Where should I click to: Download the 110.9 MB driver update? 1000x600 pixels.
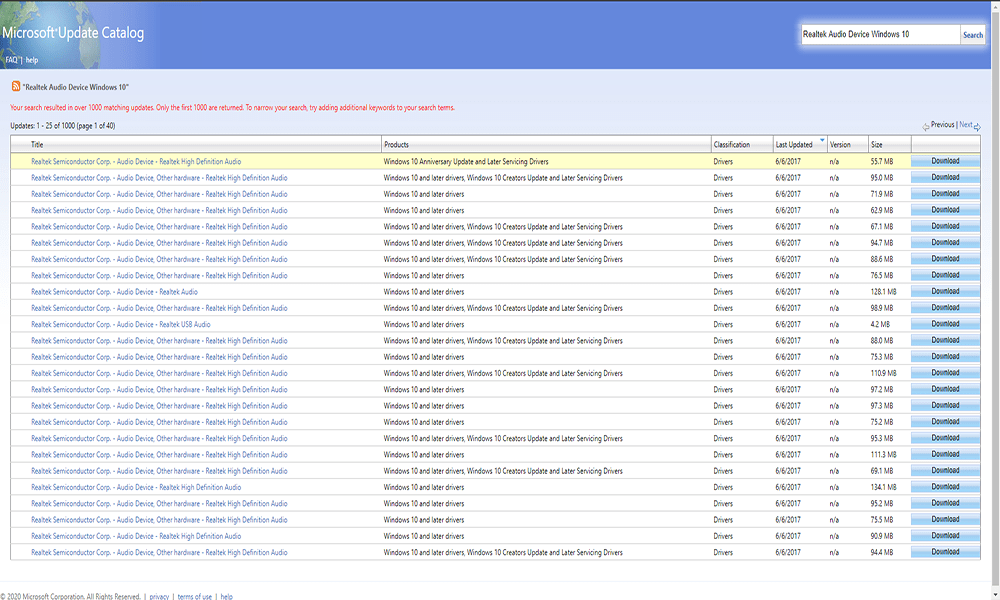[x=945, y=373]
